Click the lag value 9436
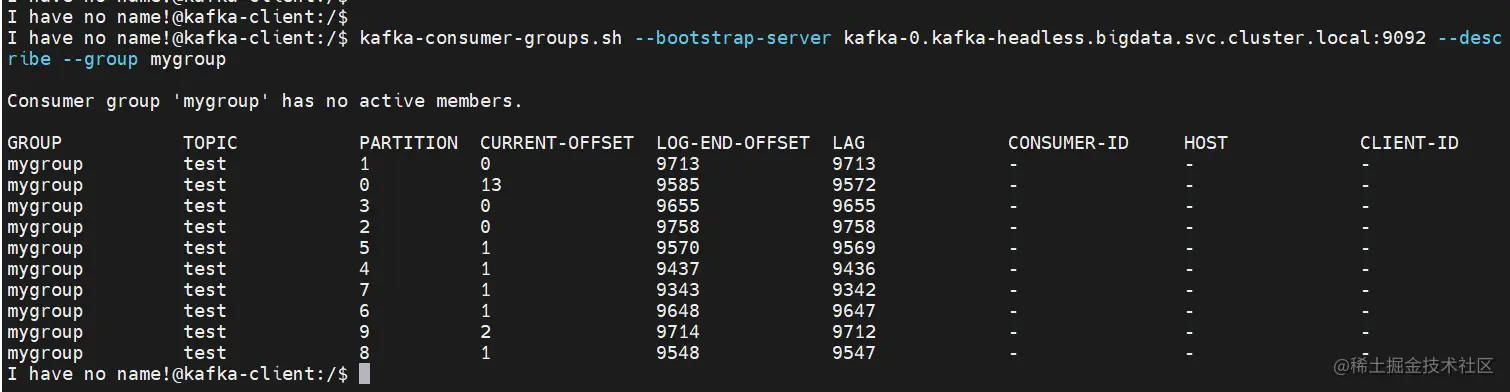 (x=854, y=269)
